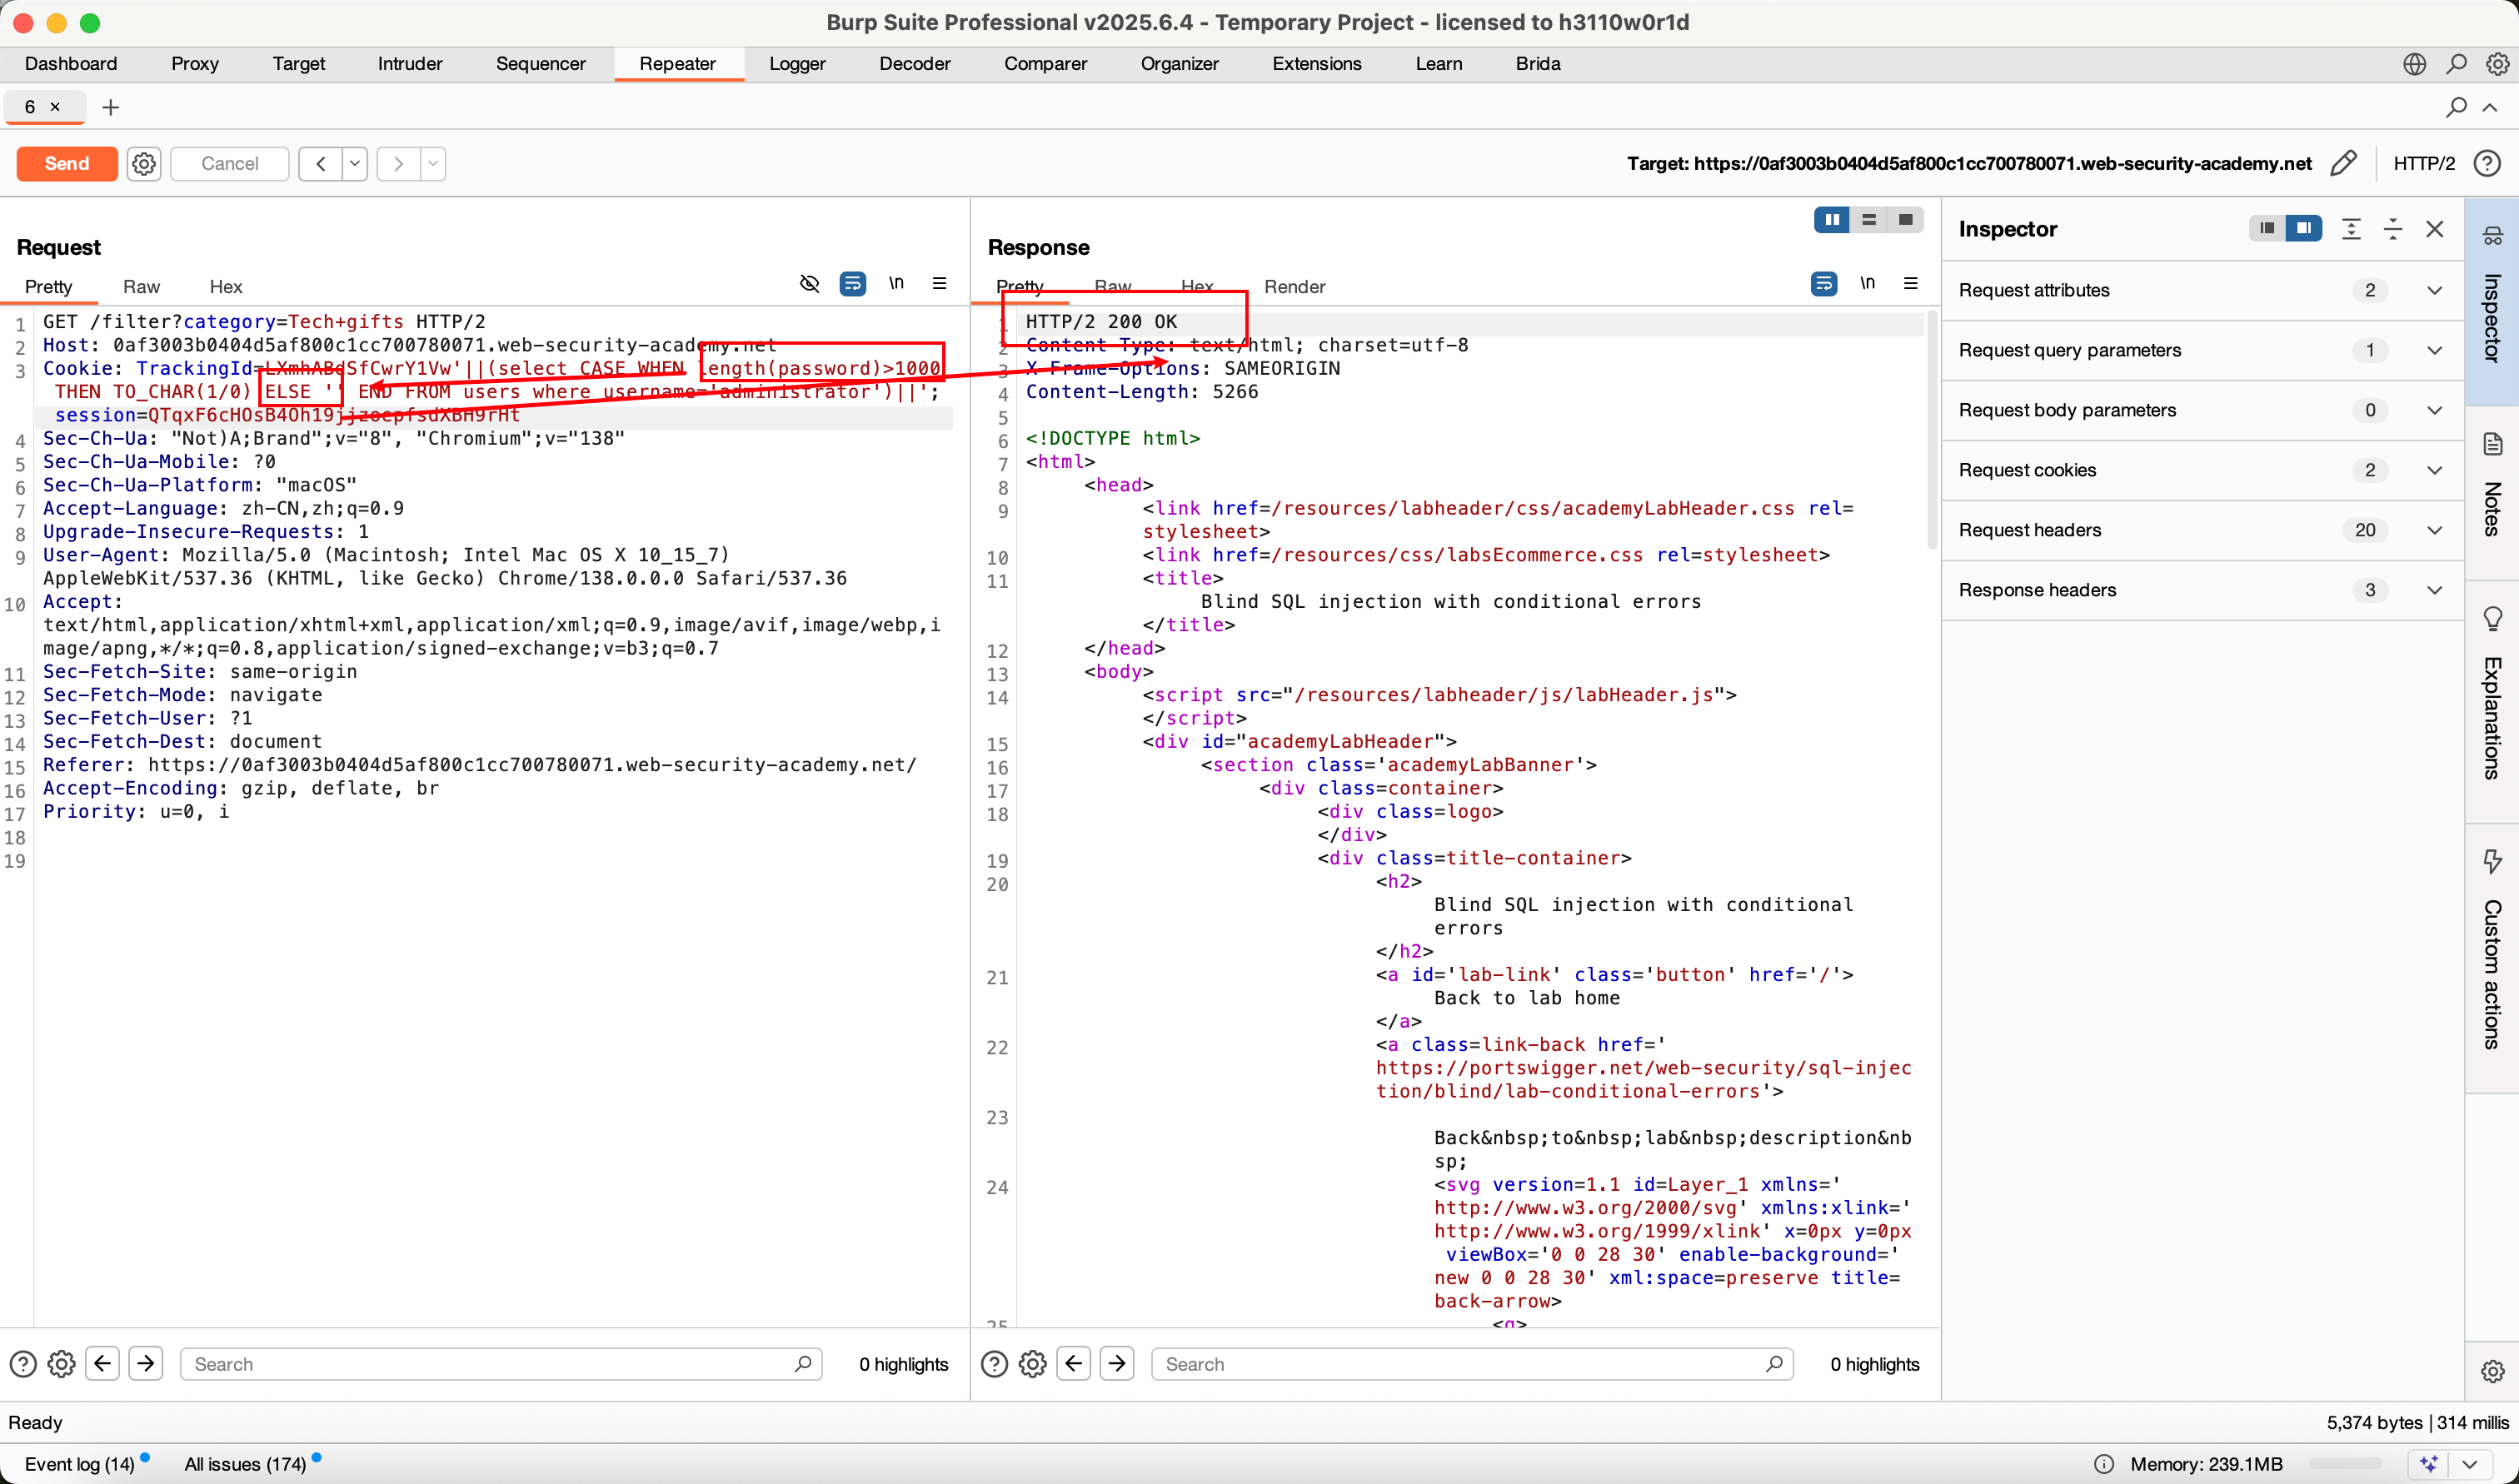Go forward to next request in history
This screenshot has height=1484, width=2519.
pos(398,163)
